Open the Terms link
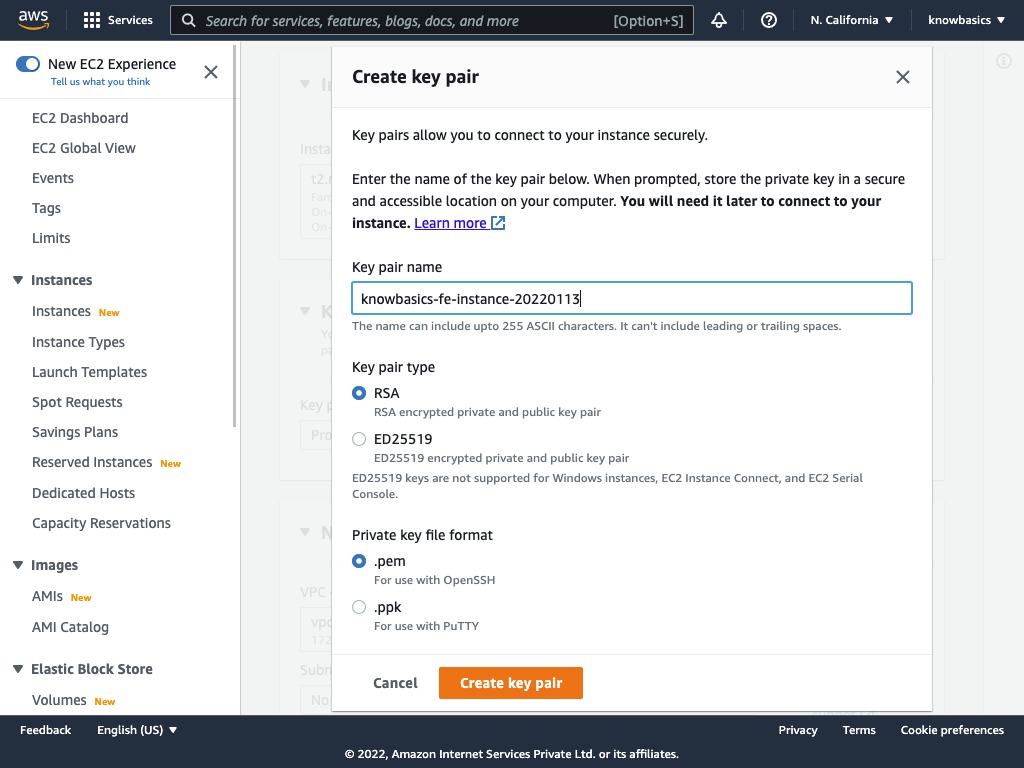 coord(859,730)
